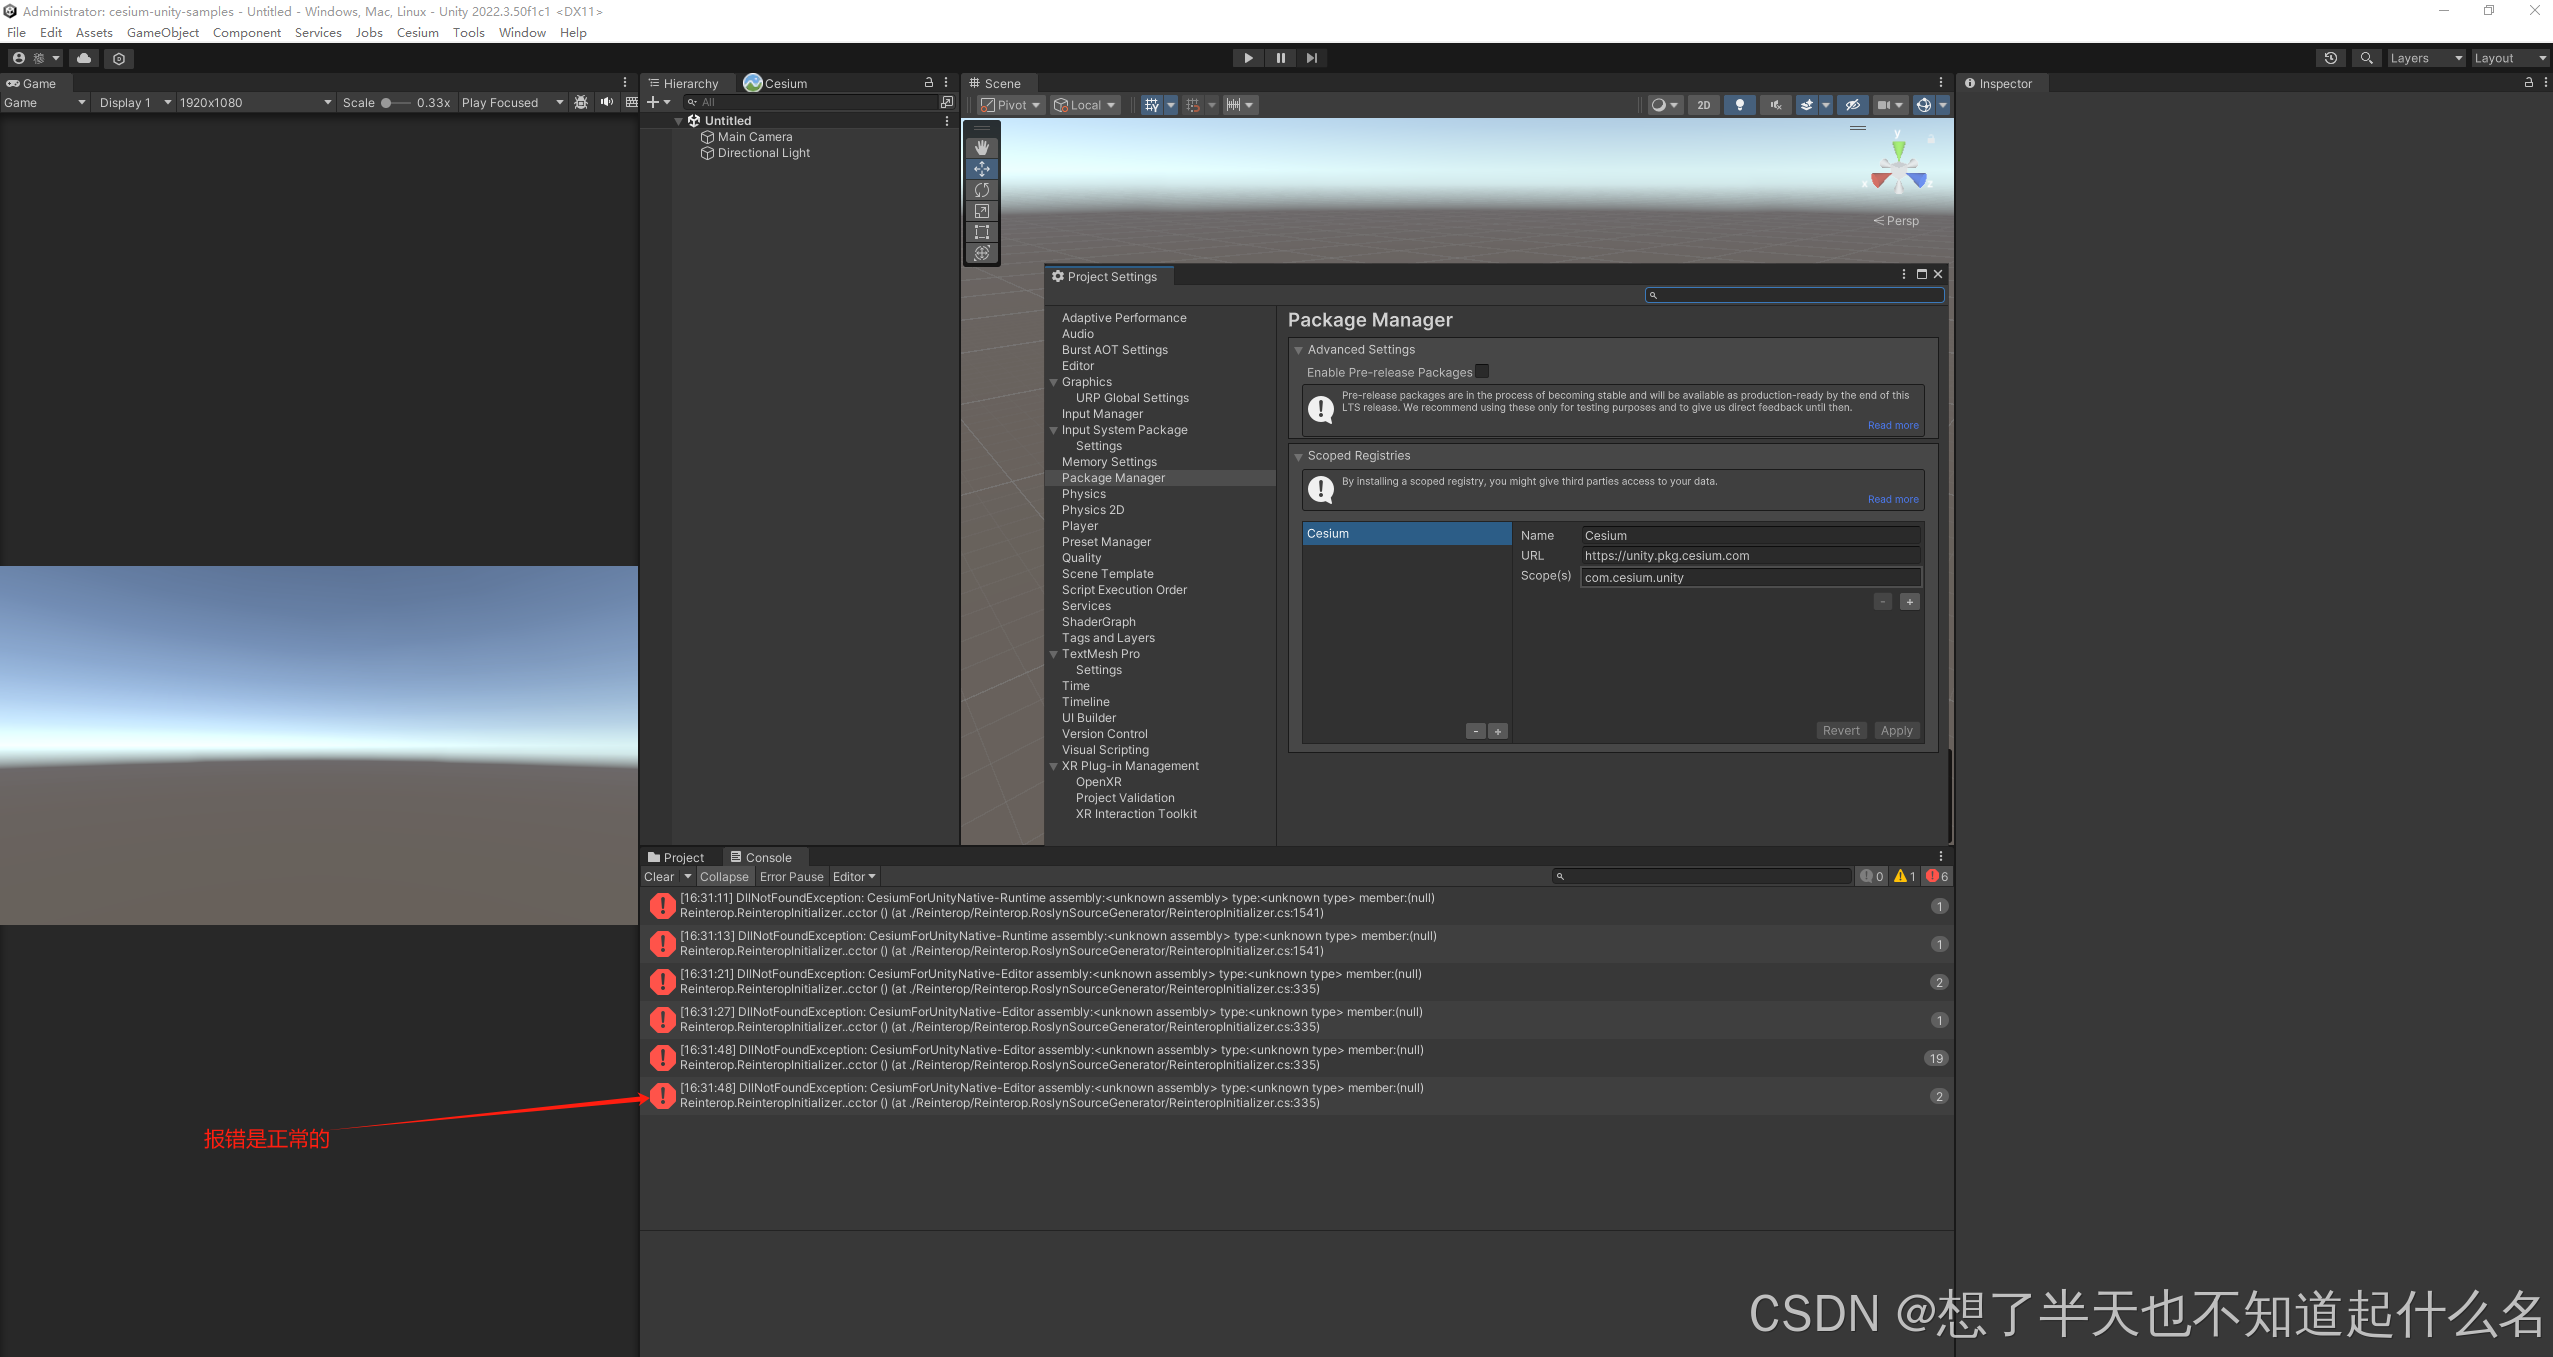Click Revert for scoped registry
2553x1357 pixels.
click(x=1841, y=731)
